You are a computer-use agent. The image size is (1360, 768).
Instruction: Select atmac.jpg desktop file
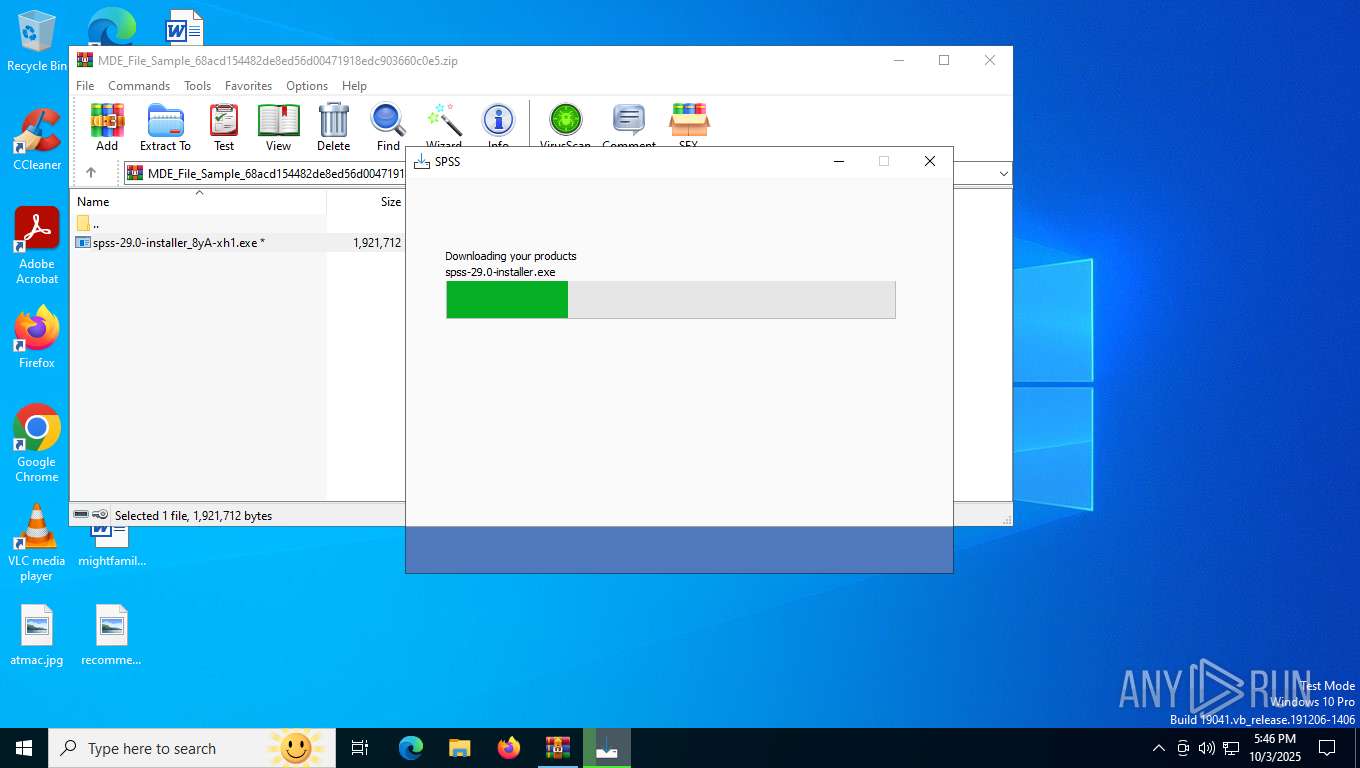37,636
